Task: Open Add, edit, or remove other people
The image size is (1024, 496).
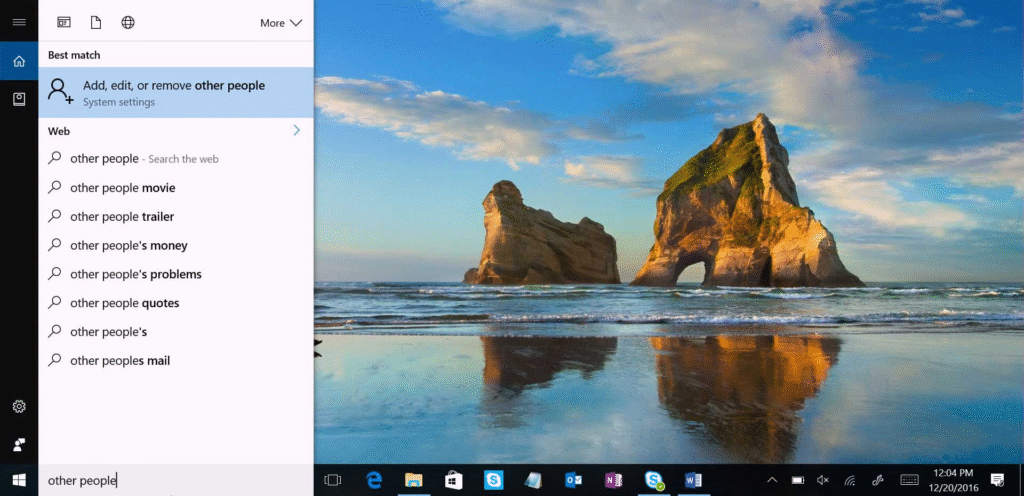Action: tap(176, 93)
